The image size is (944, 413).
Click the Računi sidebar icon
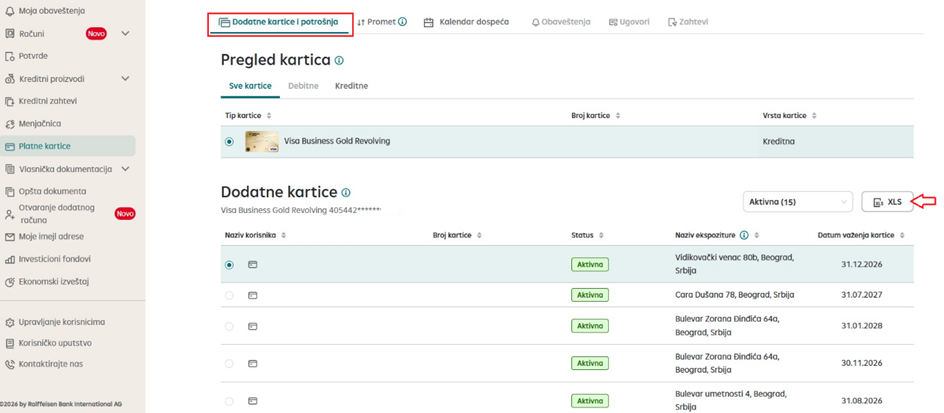click(x=9, y=34)
